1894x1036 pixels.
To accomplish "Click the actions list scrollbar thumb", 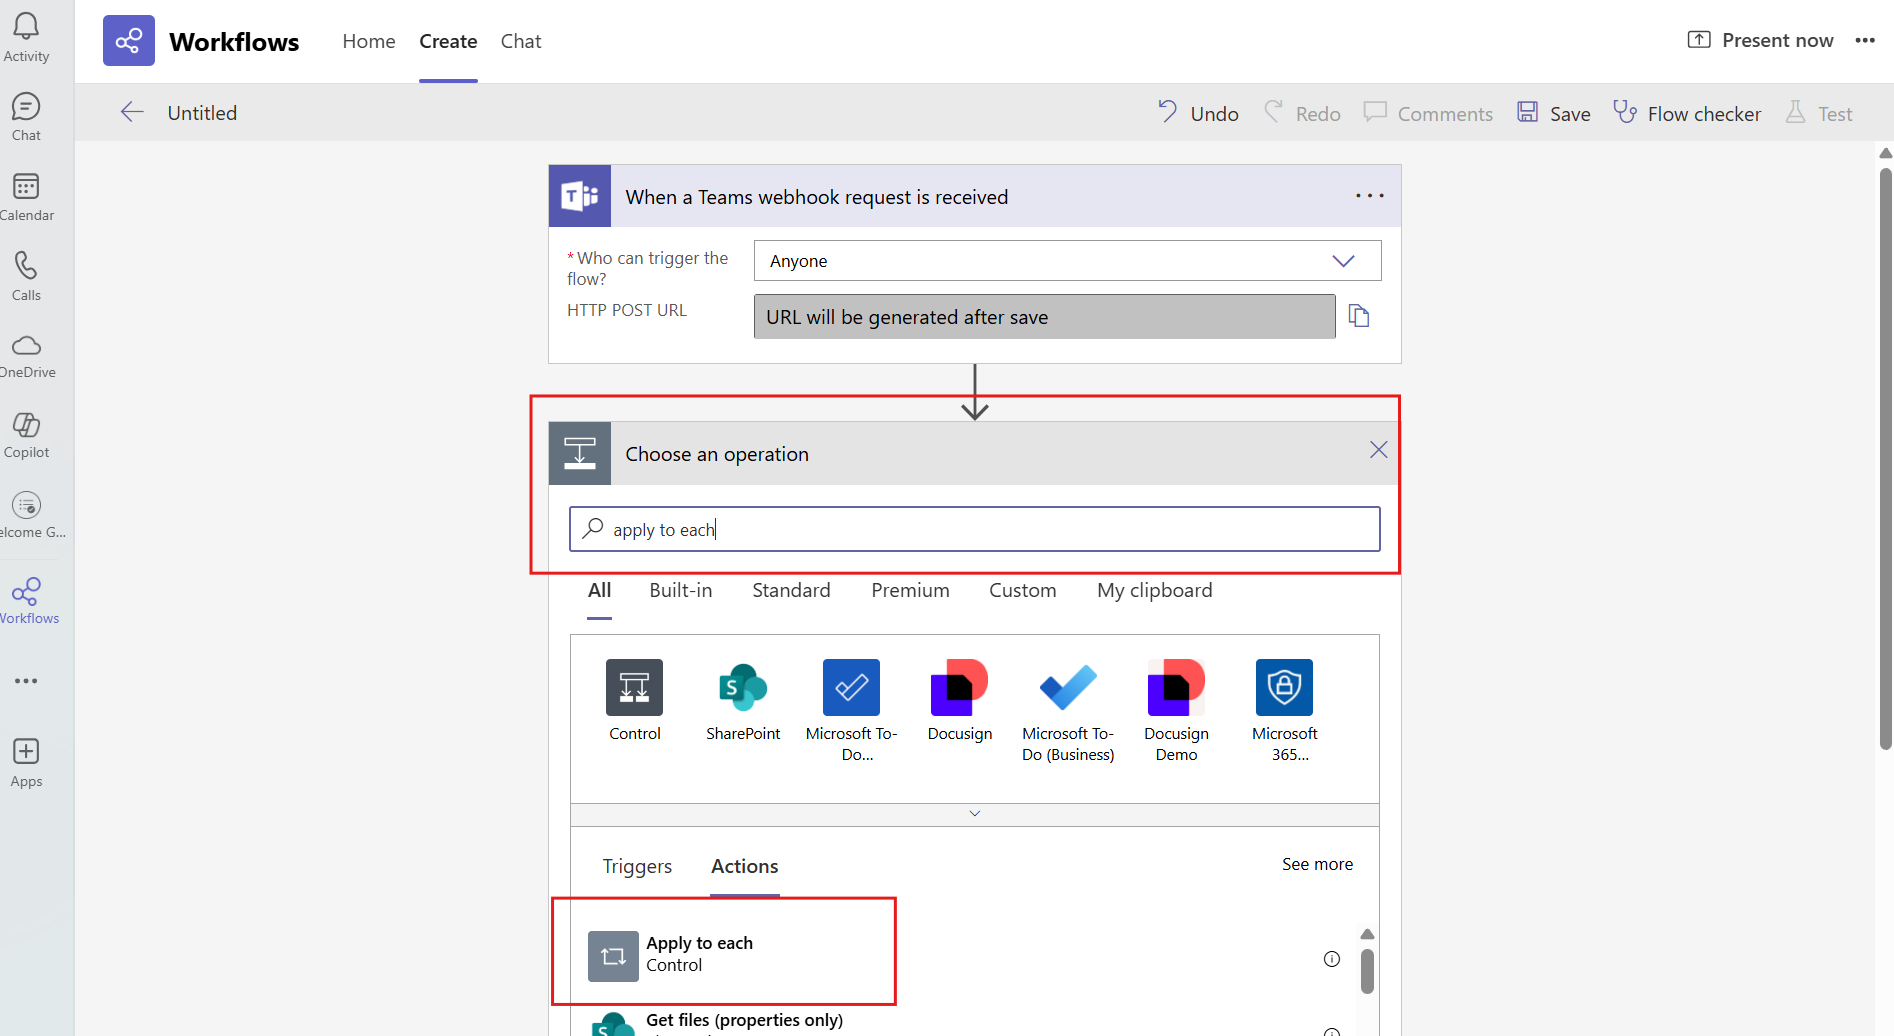I will [1367, 971].
